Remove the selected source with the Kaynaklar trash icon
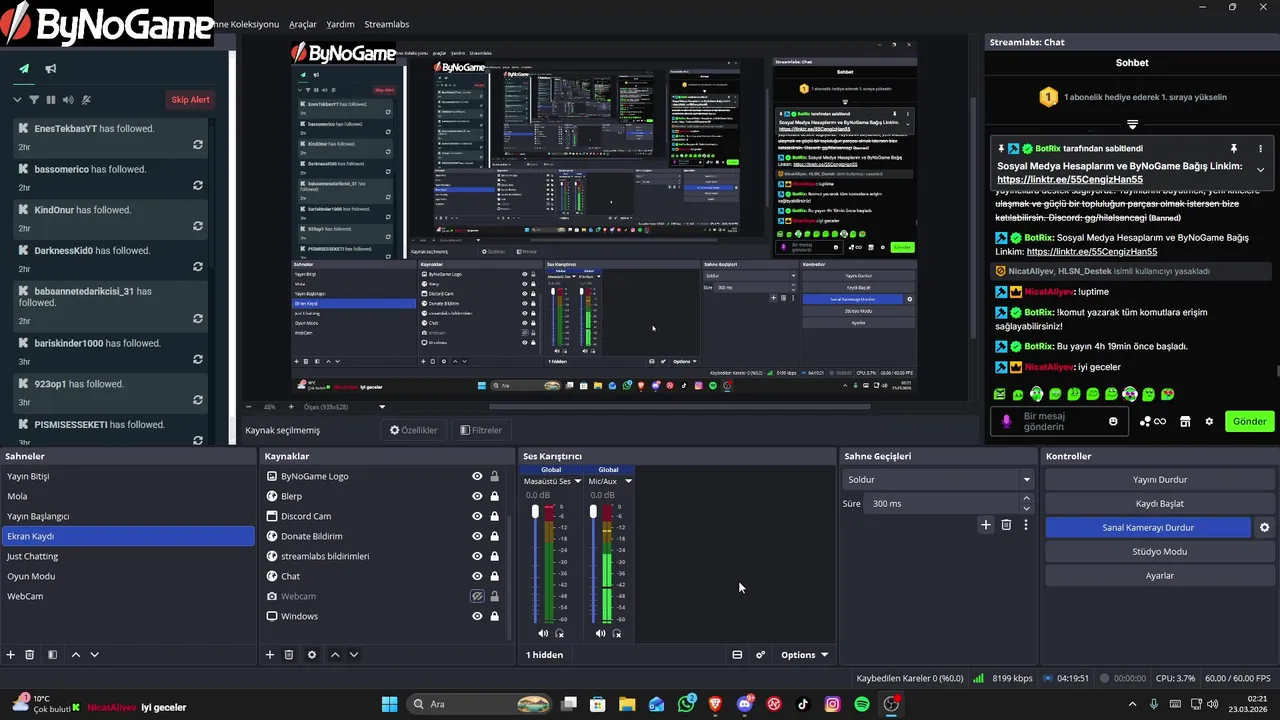This screenshot has width=1280, height=720. click(x=289, y=655)
